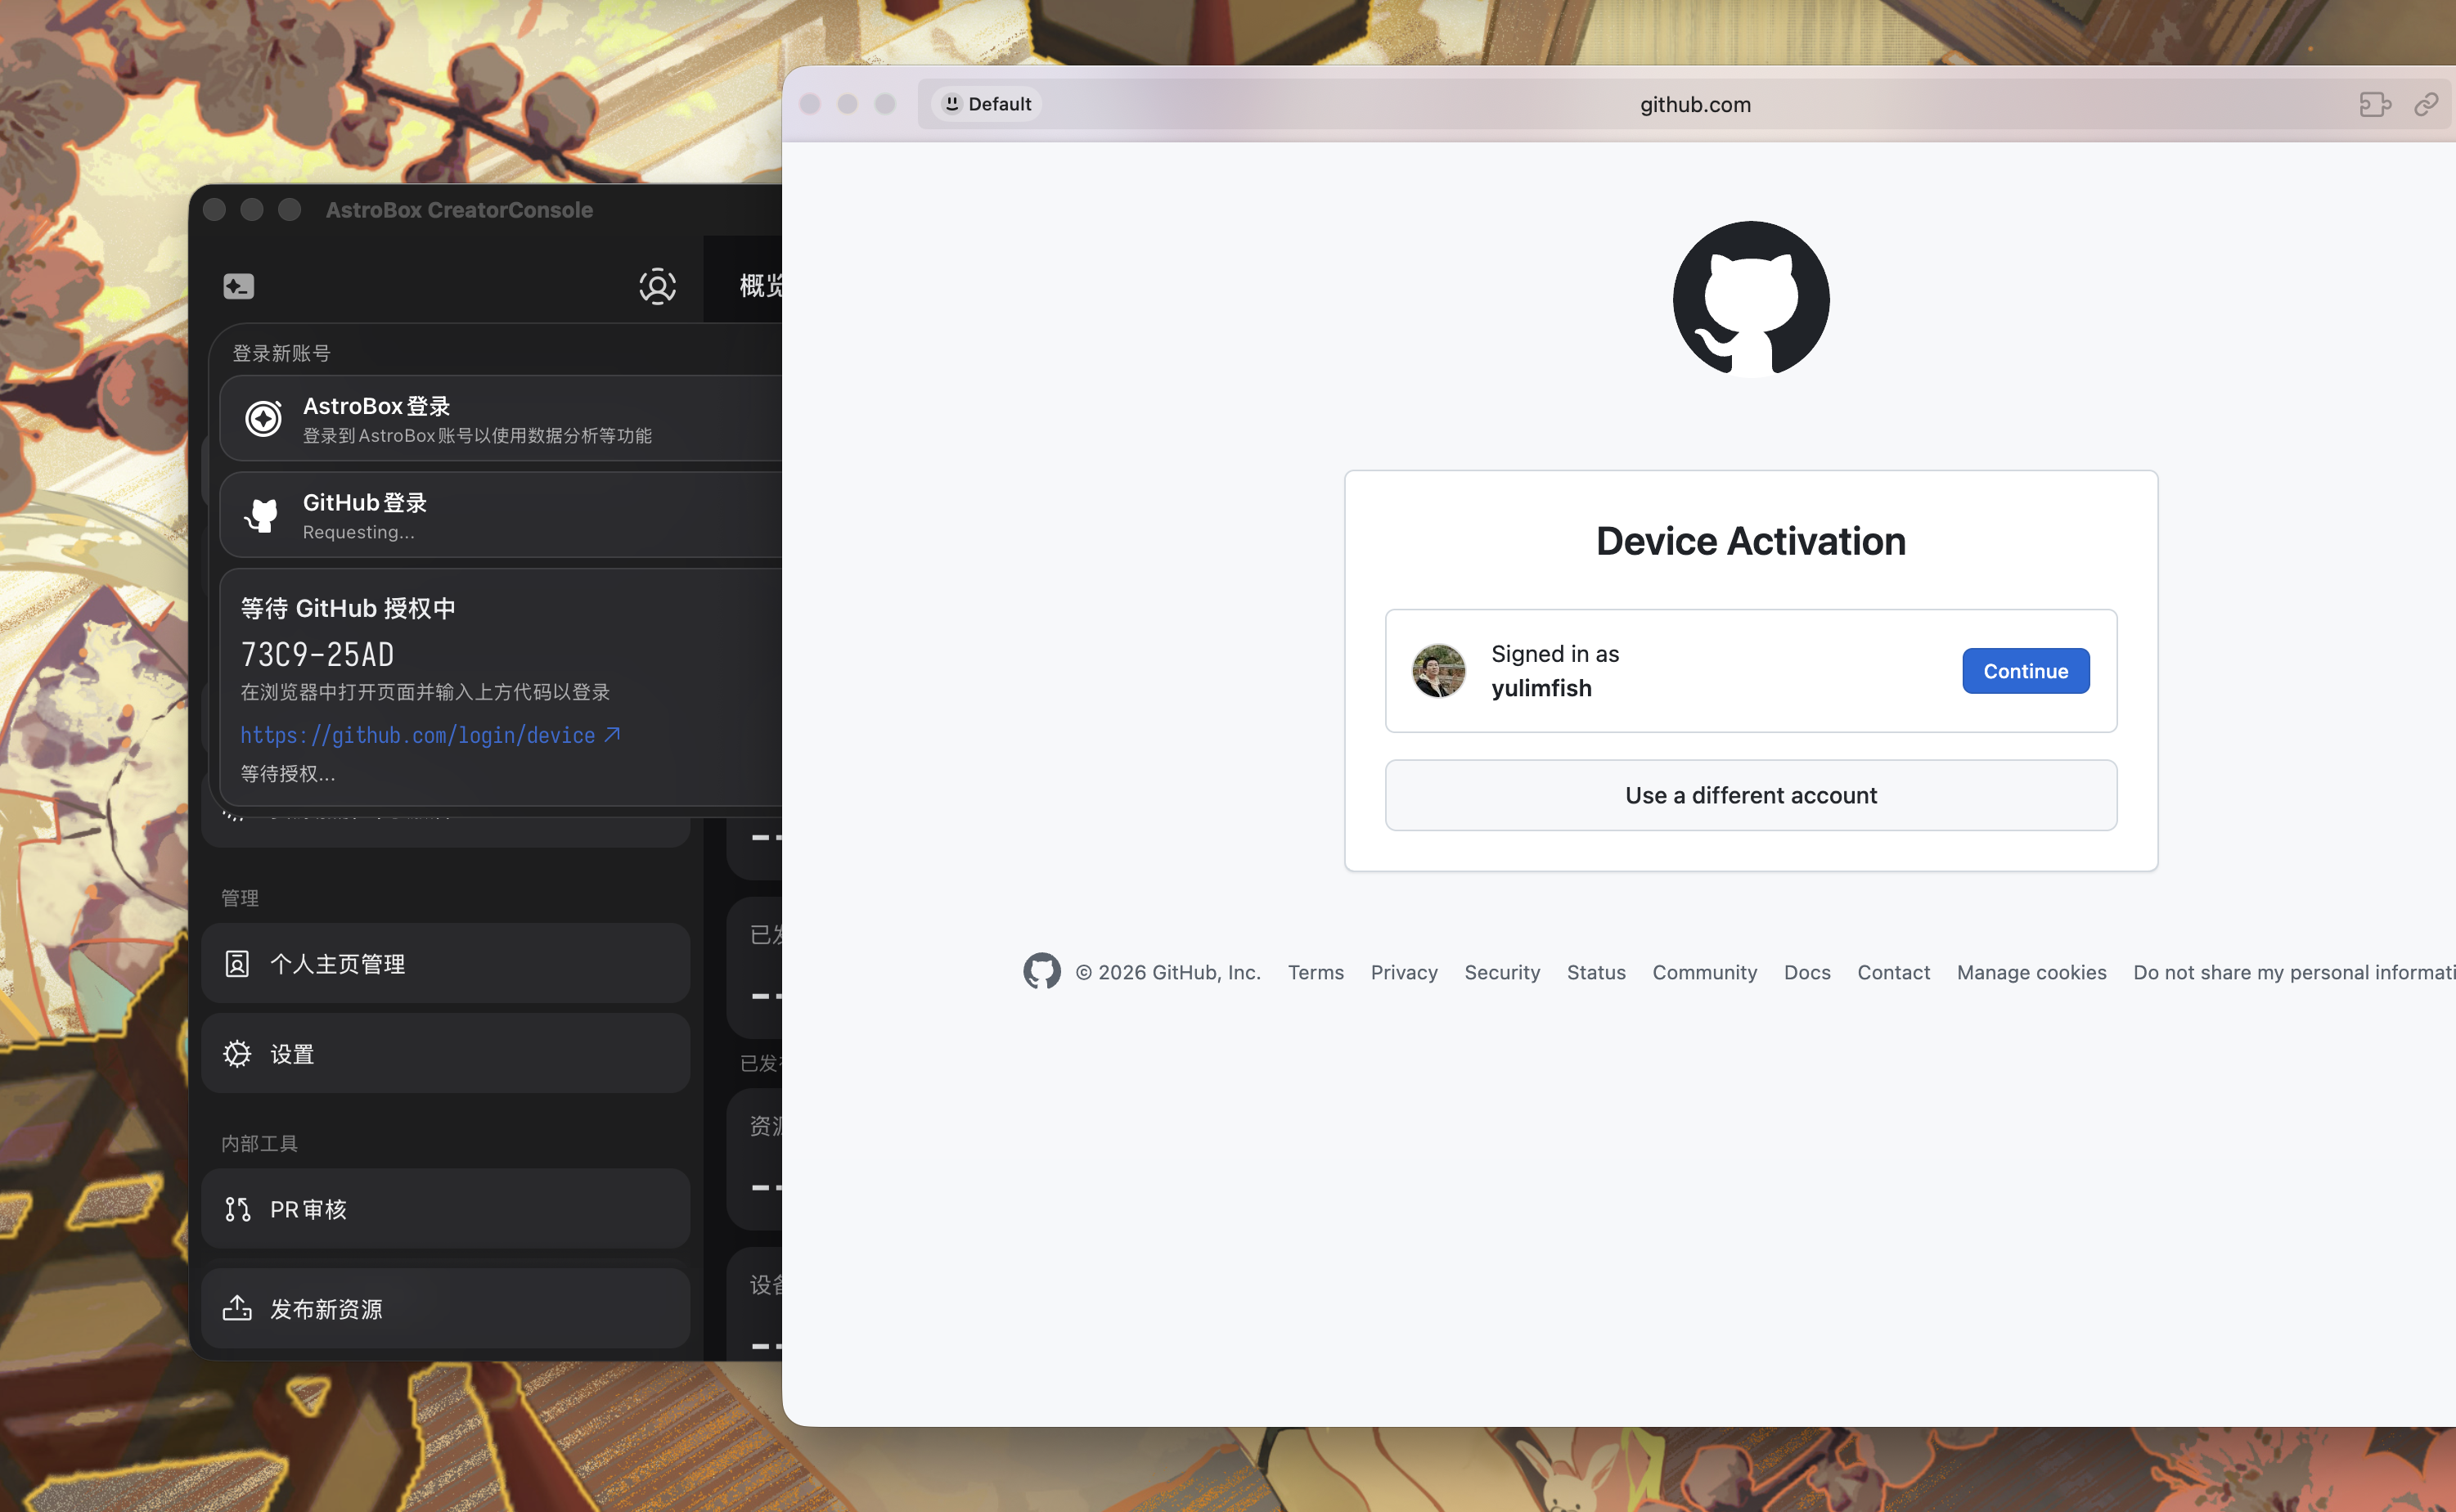The height and width of the screenshot is (1512, 2456).
Task: Click the AstroBox console logo icon
Action: (238, 287)
